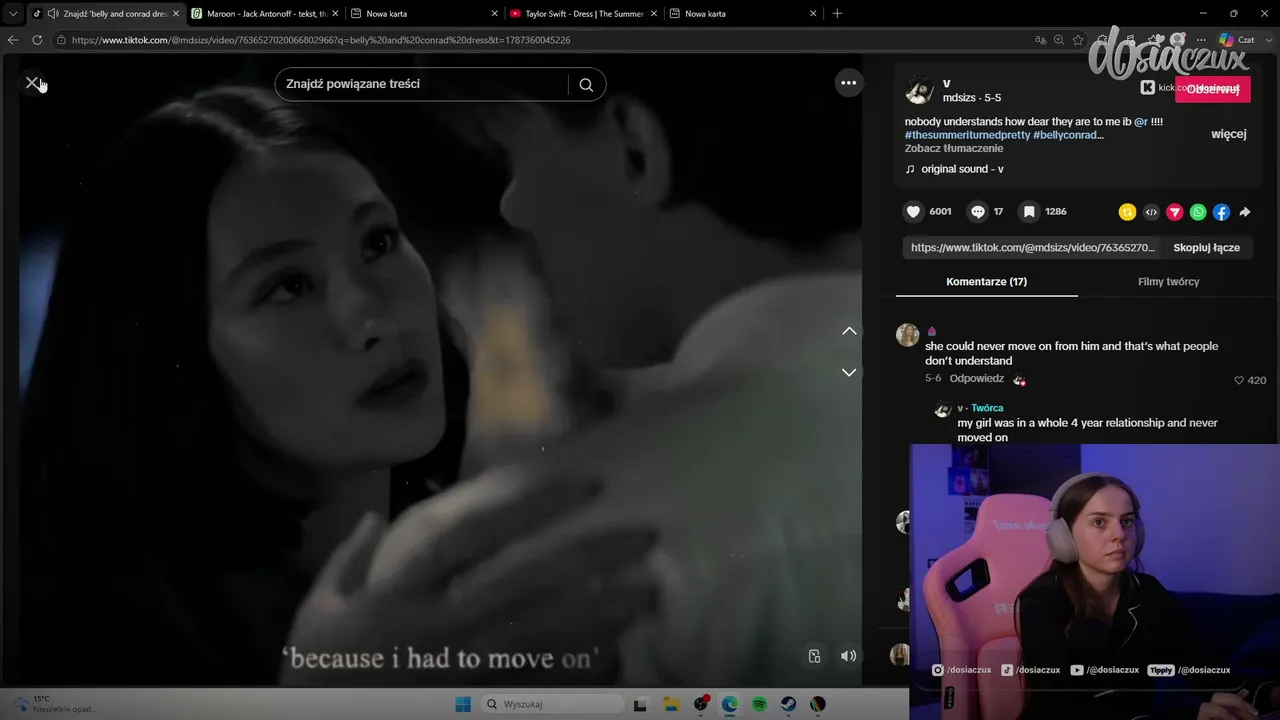Click the browser address bar URL
Image resolution: width=1280 pixels, height=720 pixels.
coord(321,40)
